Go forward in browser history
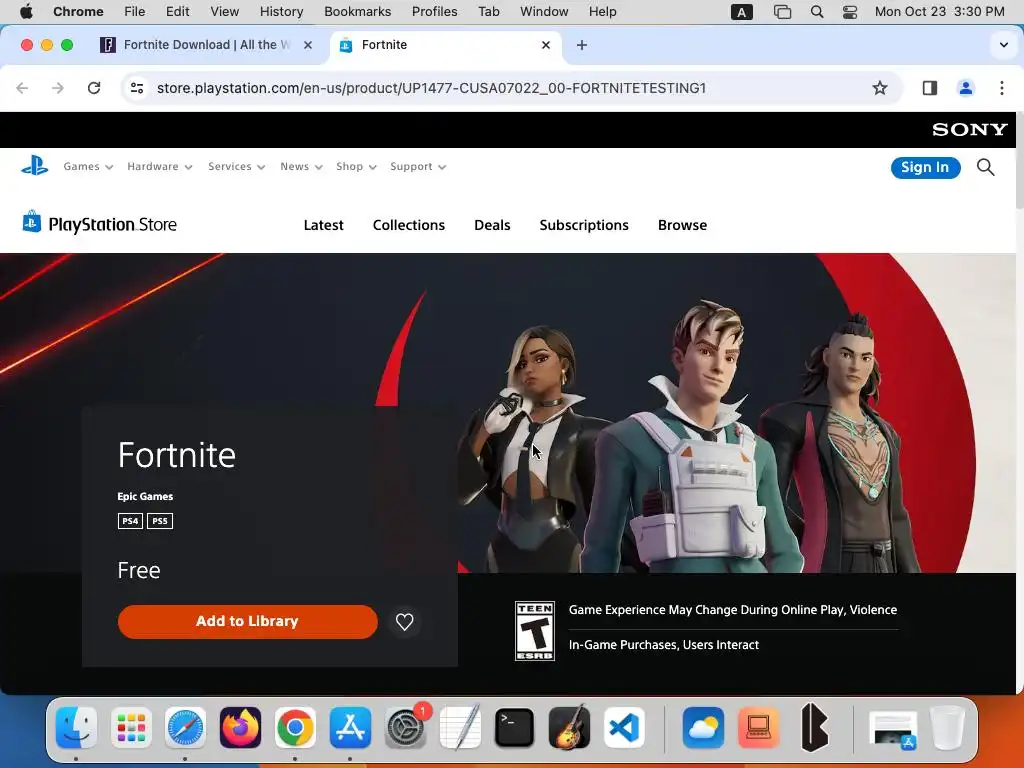Viewport: 1024px width, 768px height. tap(58, 88)
